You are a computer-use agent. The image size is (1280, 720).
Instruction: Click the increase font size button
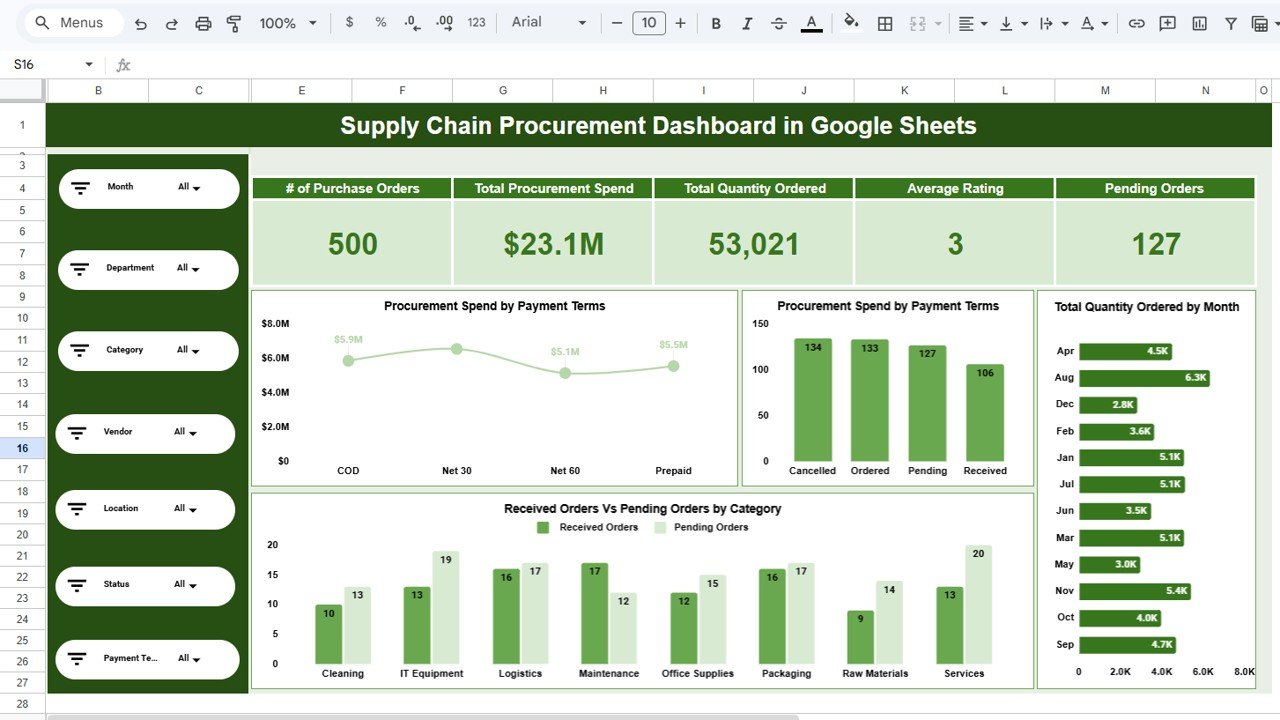(x=680, y=22)
